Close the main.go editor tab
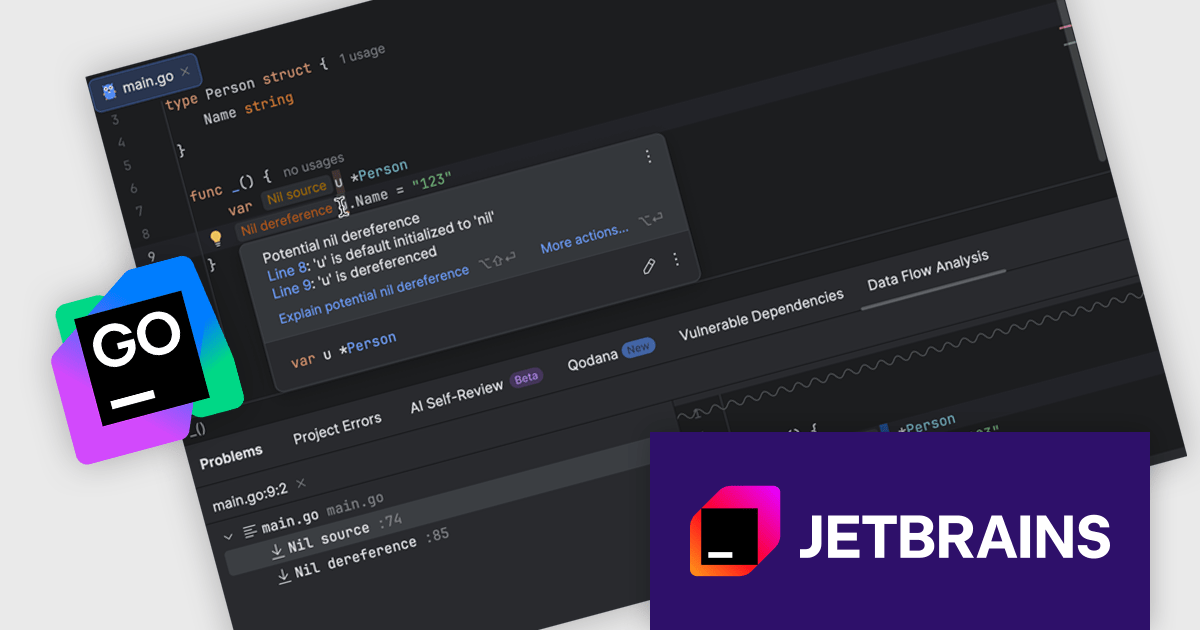The image size is (1200, 630). (184, 71)
